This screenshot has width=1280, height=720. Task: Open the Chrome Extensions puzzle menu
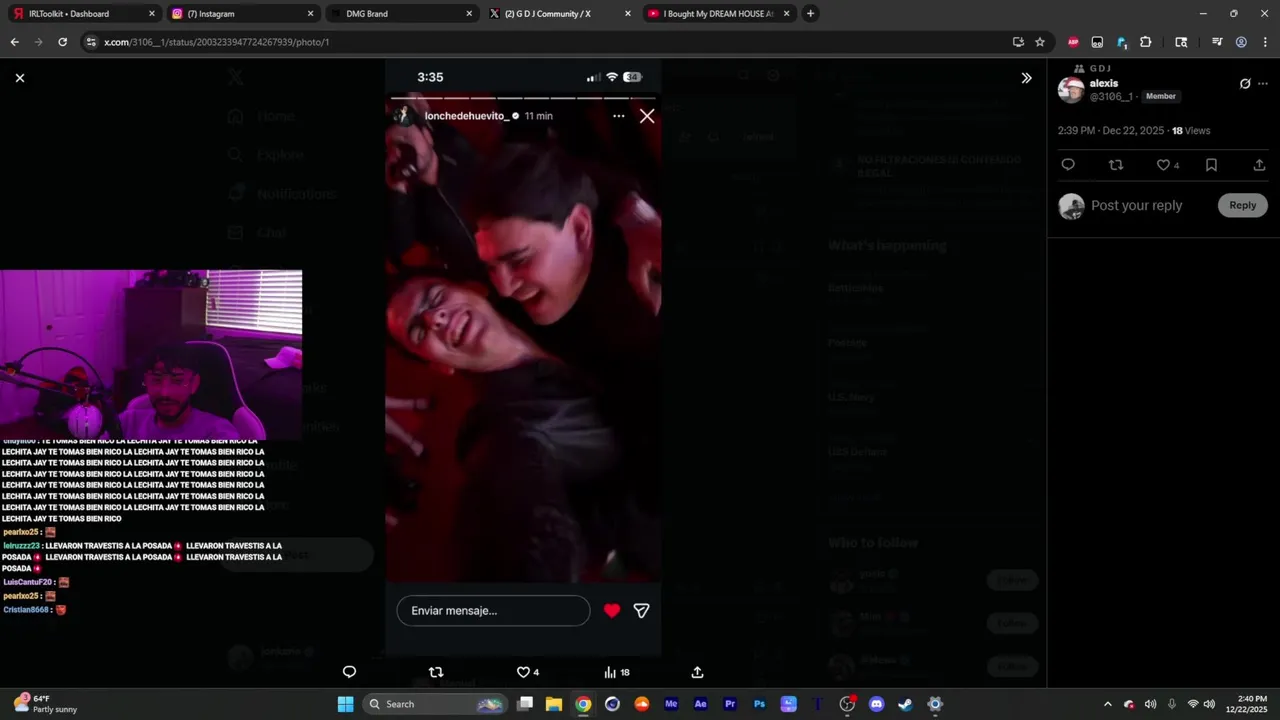[1146, 42]
